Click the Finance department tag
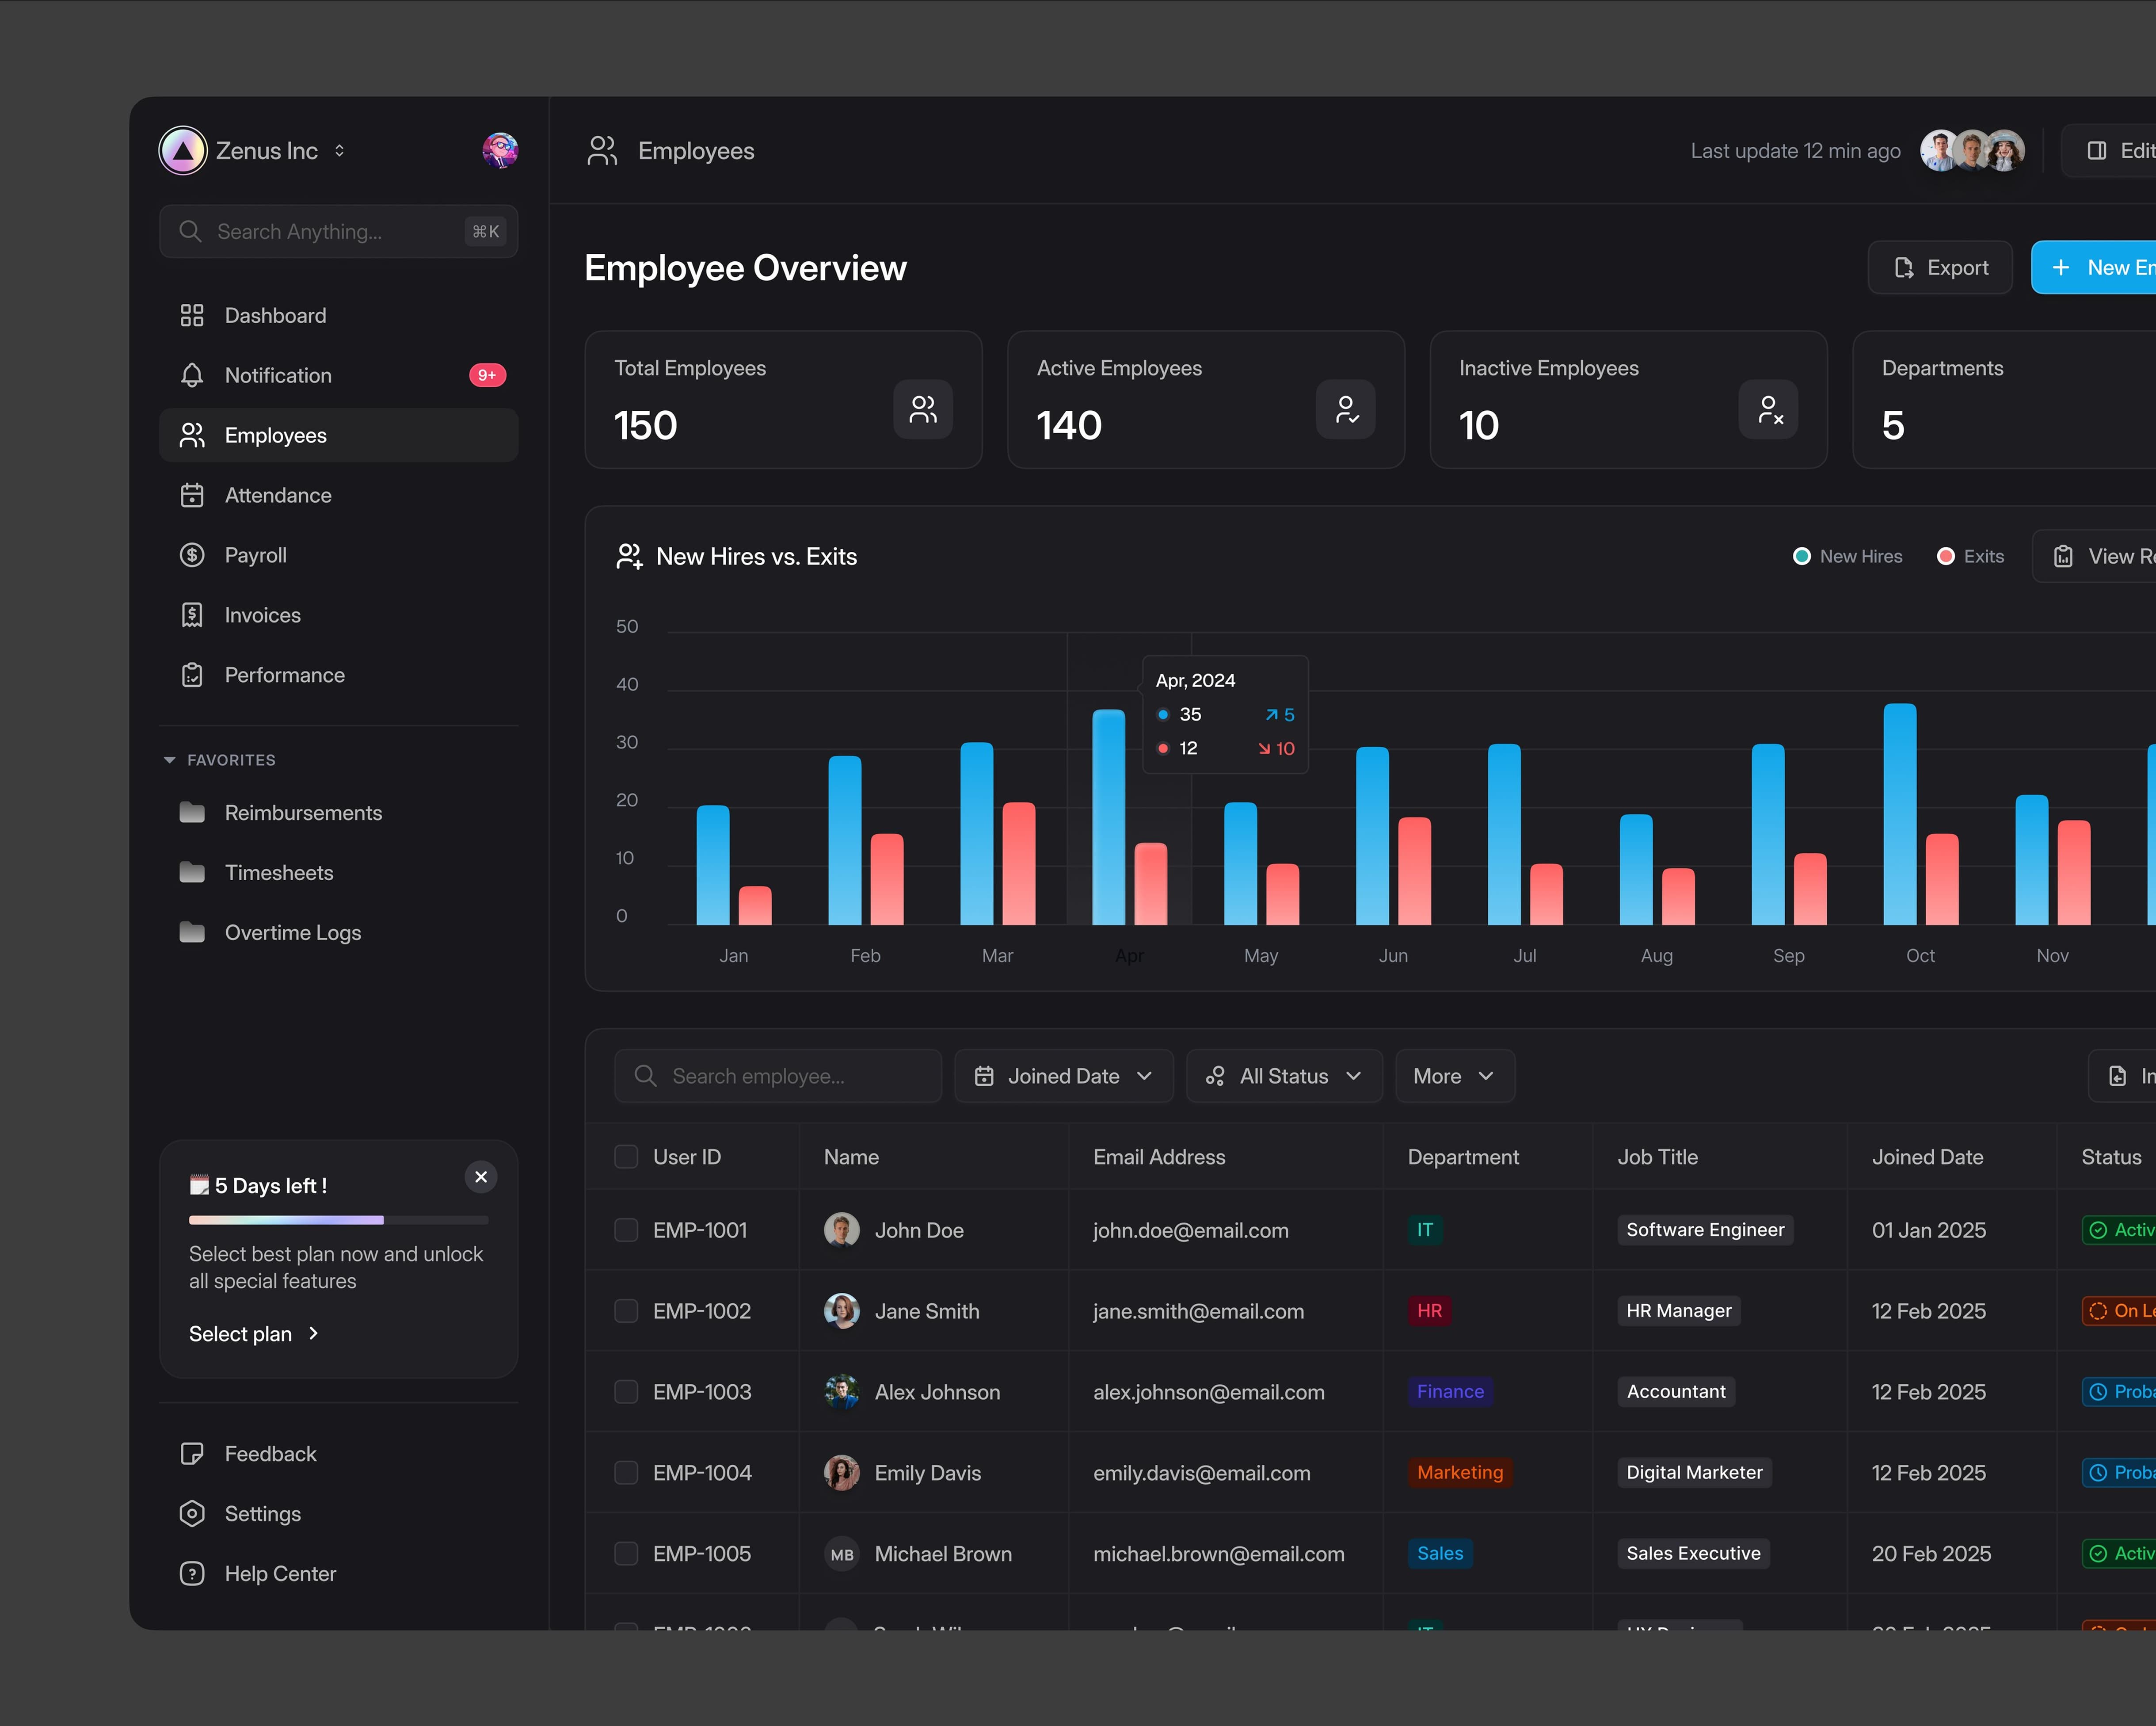The image size is (2156, 1726). pyautogui.click(x=1450, y=1392)
